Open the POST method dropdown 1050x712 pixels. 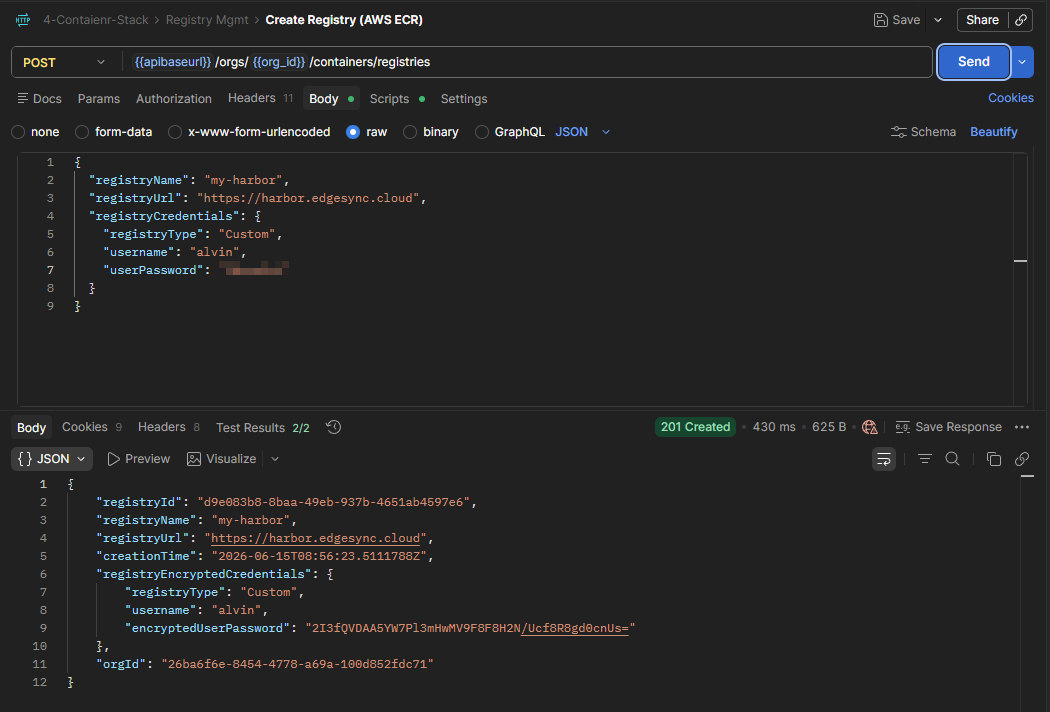(x=64, y=62)
